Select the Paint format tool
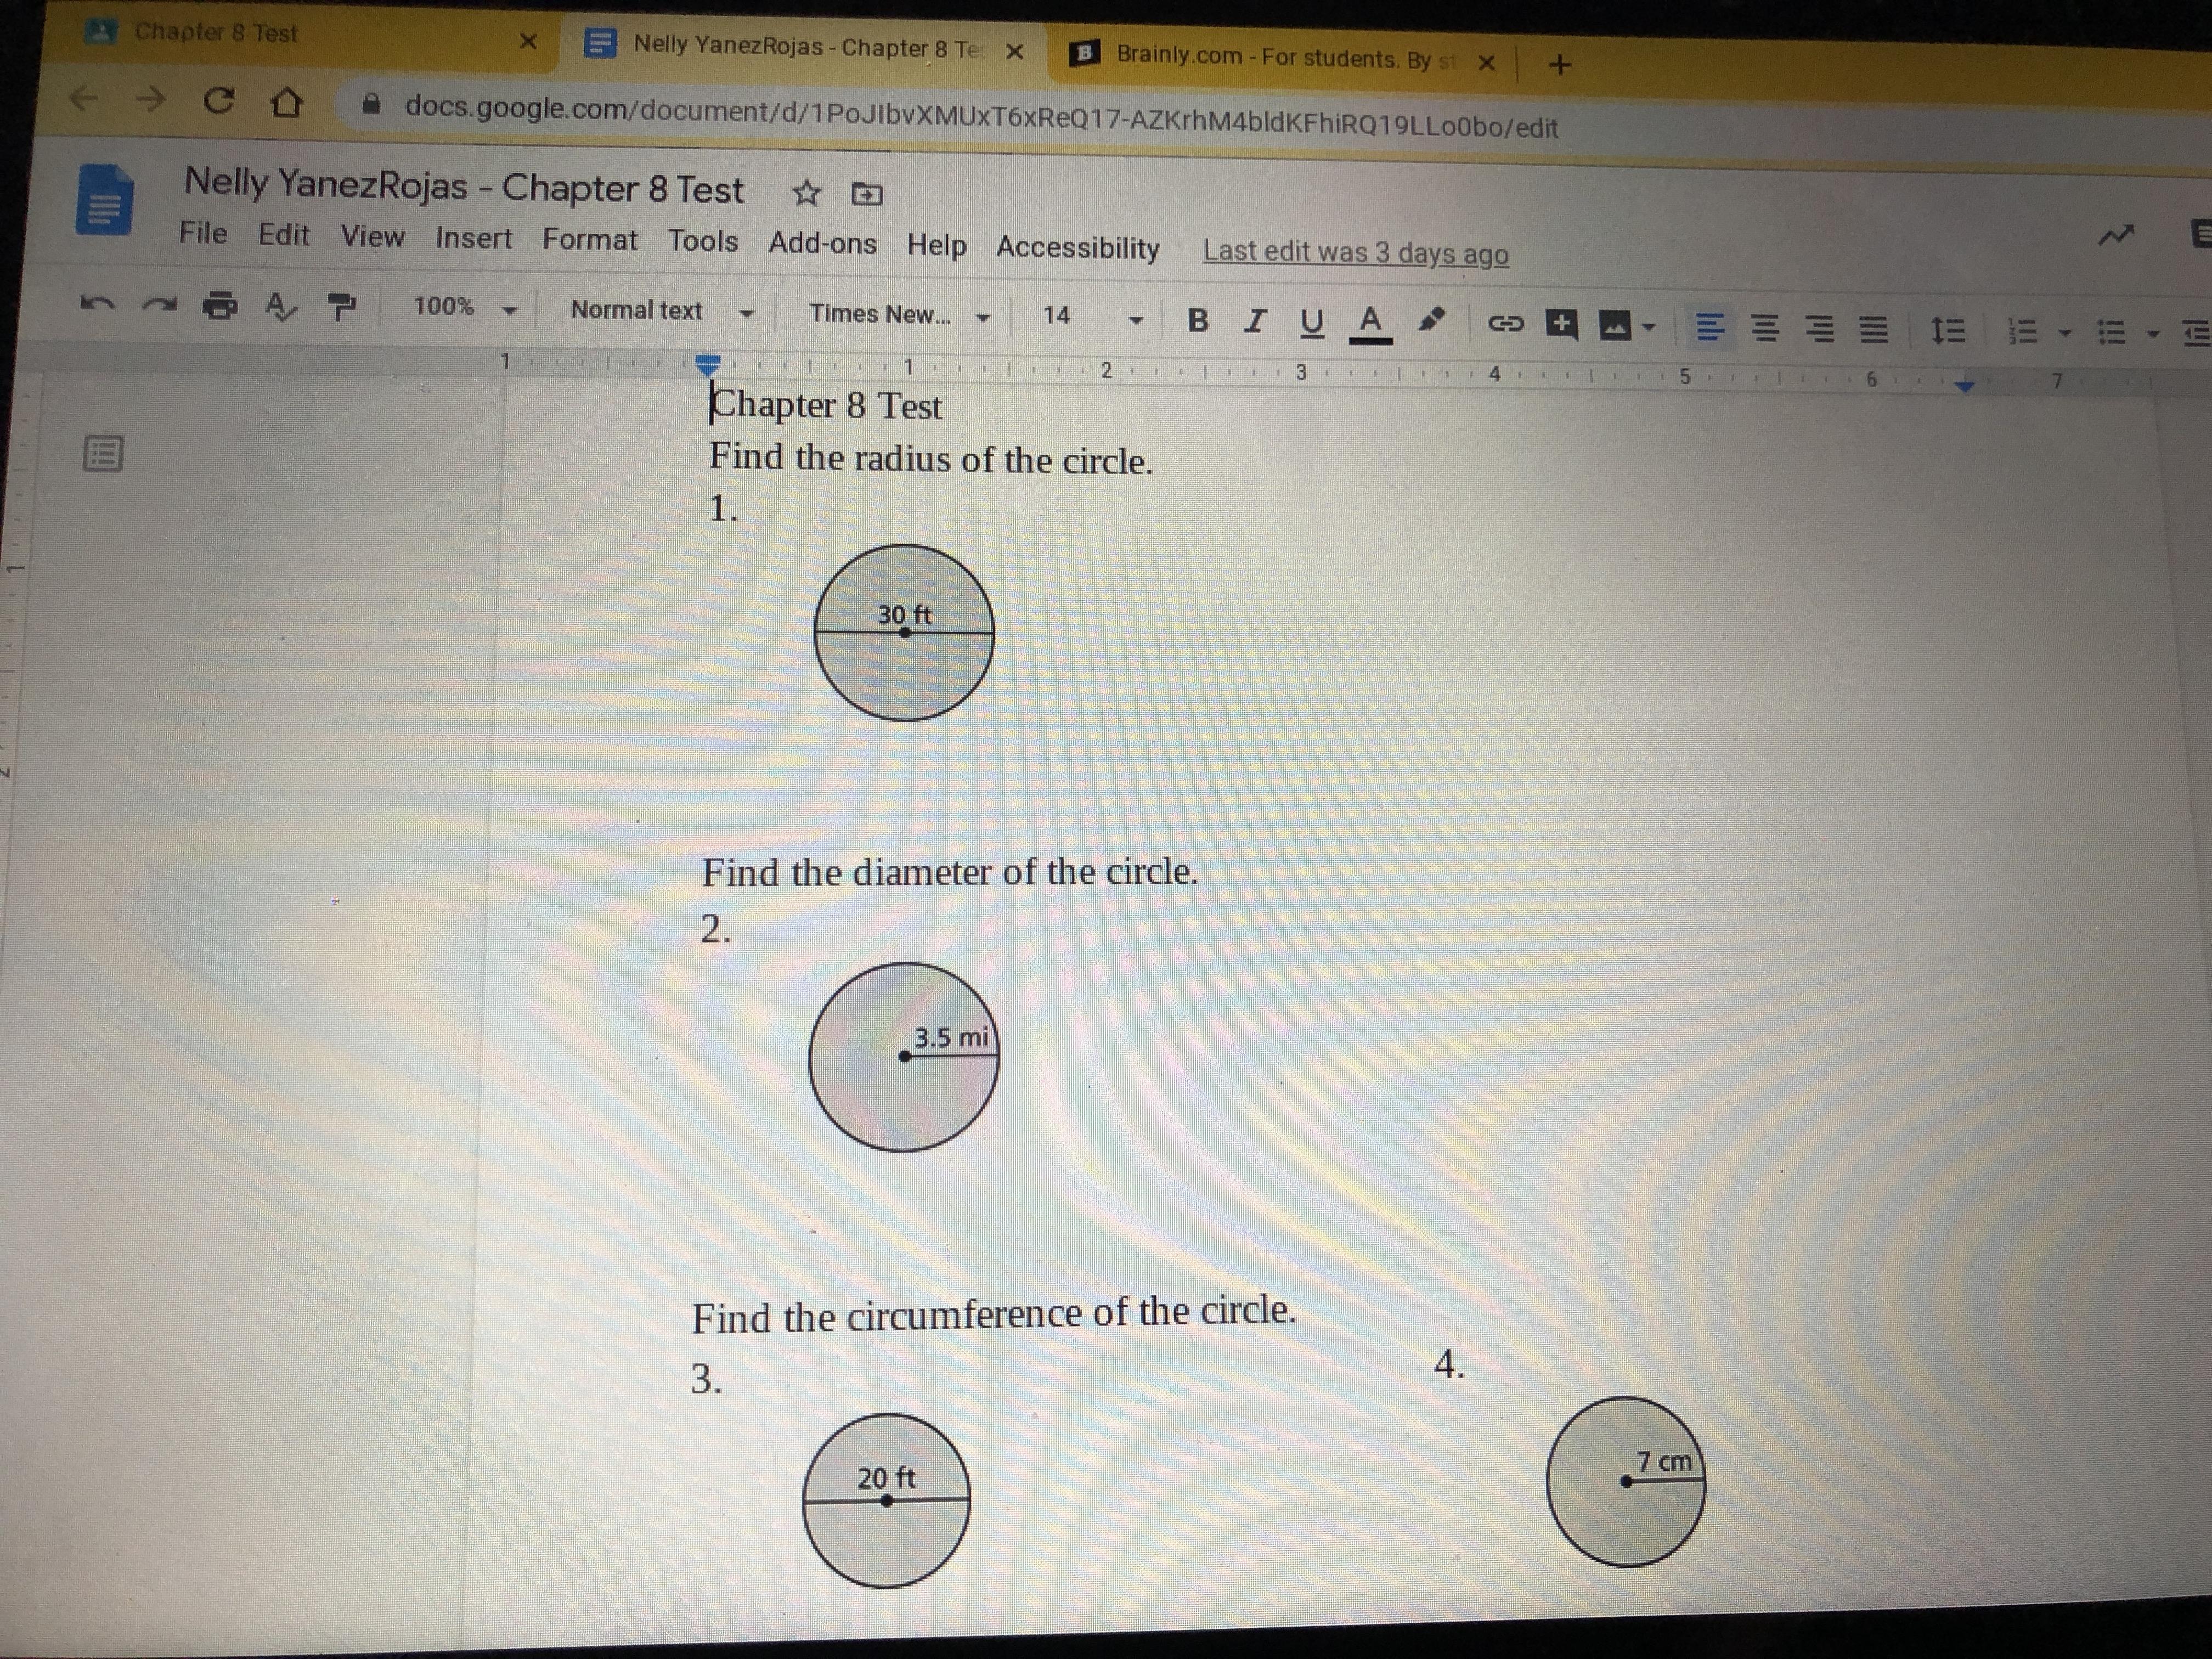Image resolution: width=2212 pixels, height=1659 pixels. coord(342,306)
